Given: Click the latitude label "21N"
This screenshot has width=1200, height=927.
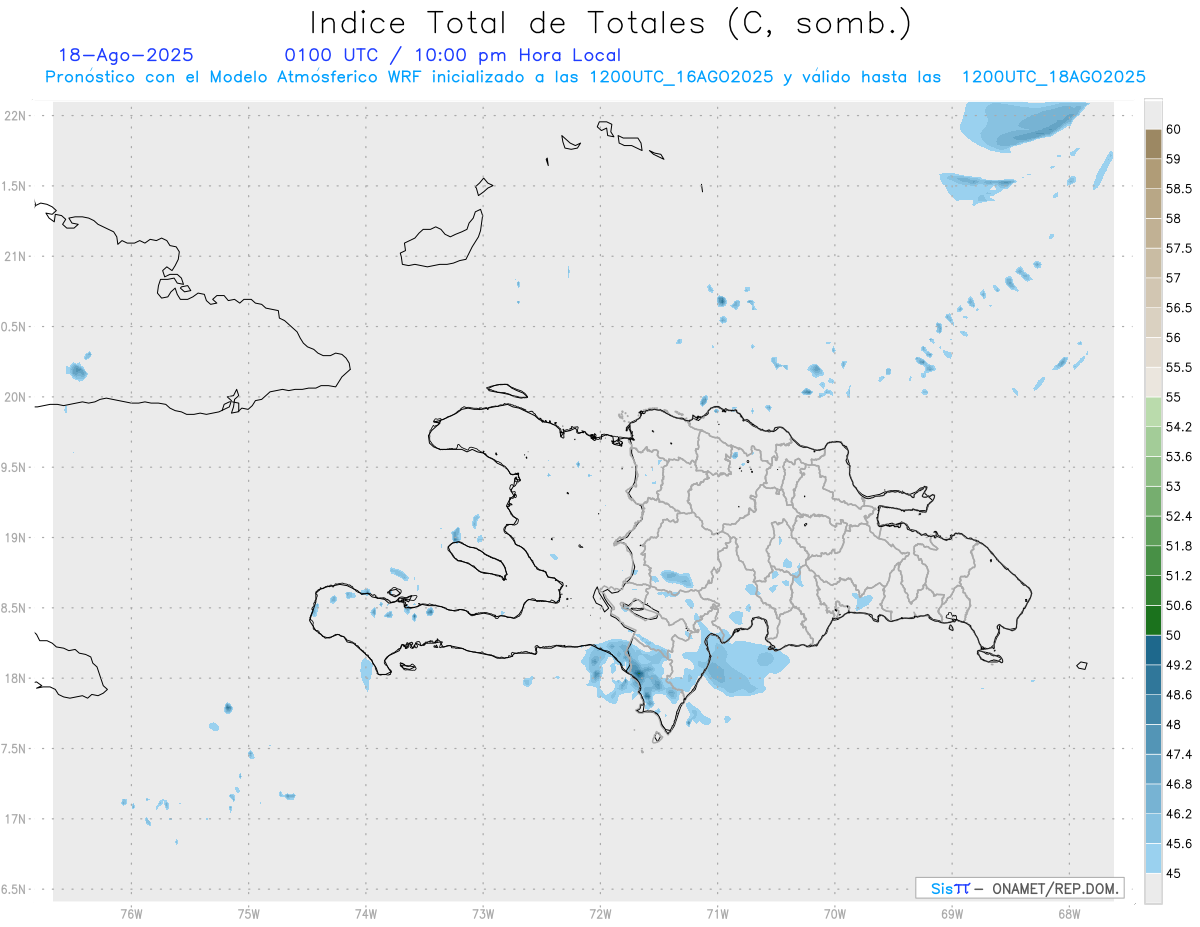Looking at the screenshot, I should pyautogui.click(x=15, y=257).
